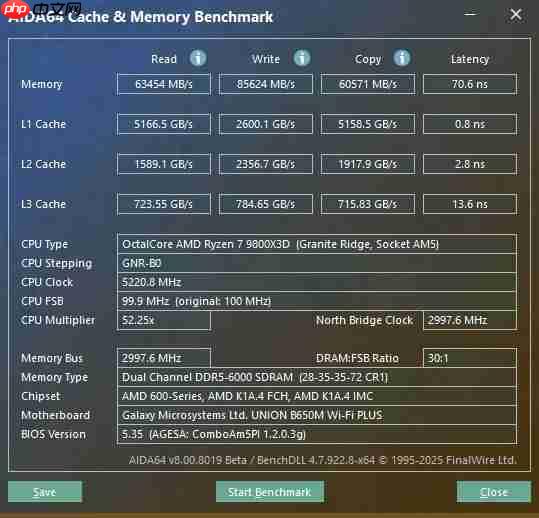Click the CPU FSB label
The width and height of the screenshot is (539, 518).
point(42,301)
